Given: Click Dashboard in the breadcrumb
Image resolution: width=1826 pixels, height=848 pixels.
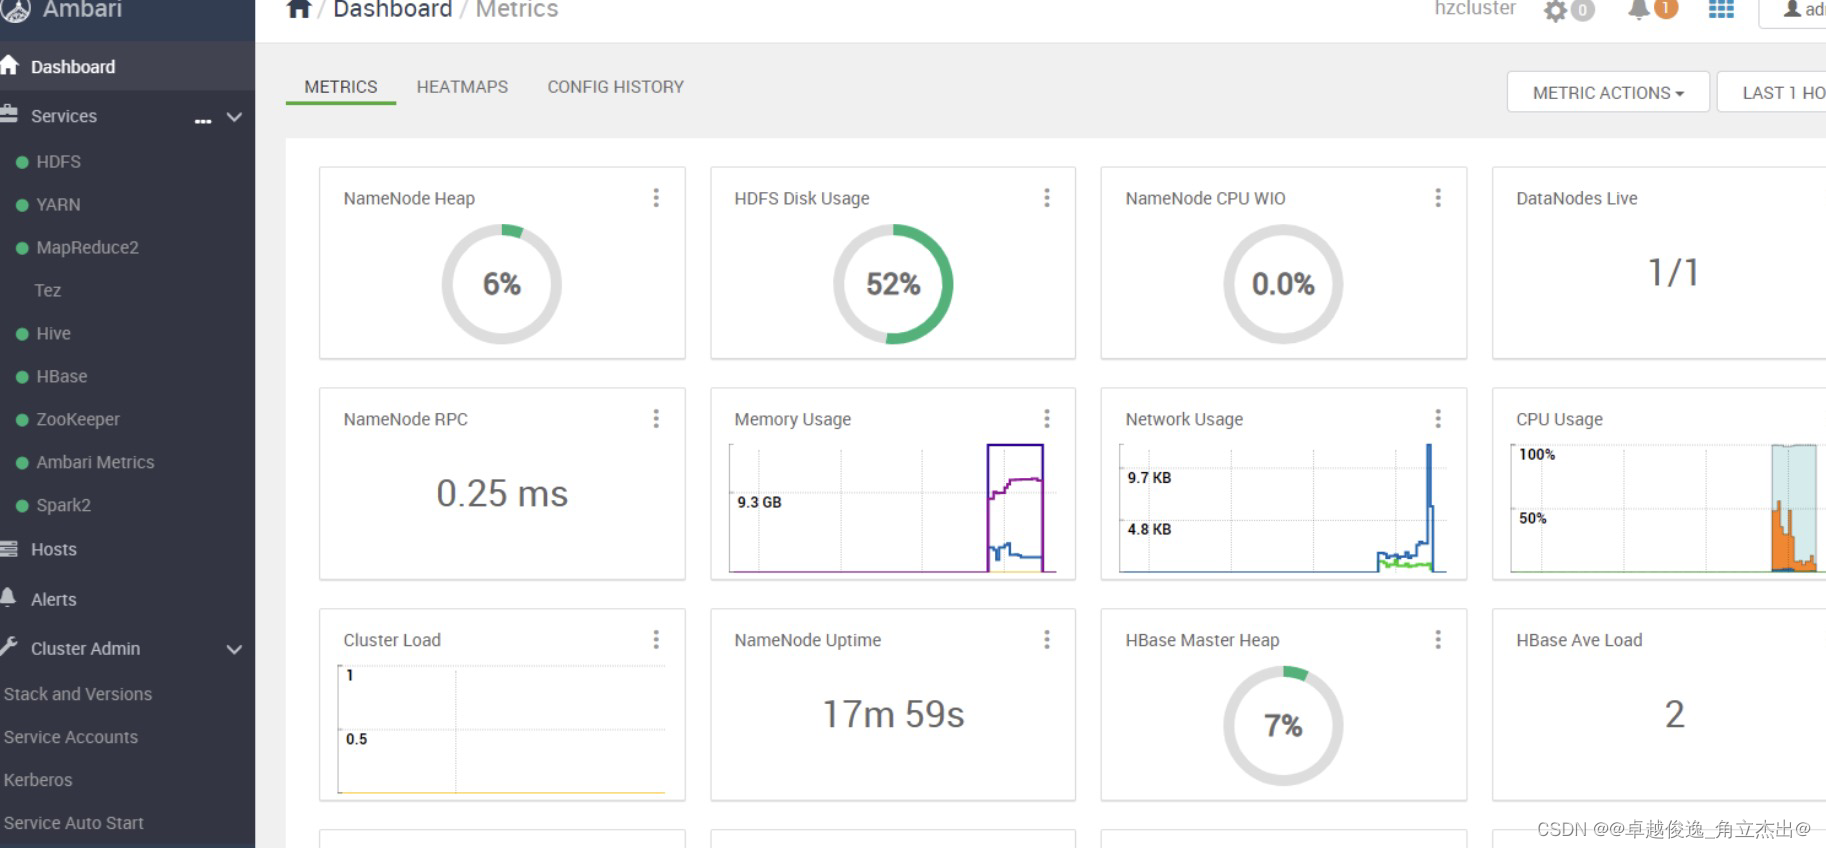Looking at the screenshot, I should (x=392, y=9).
